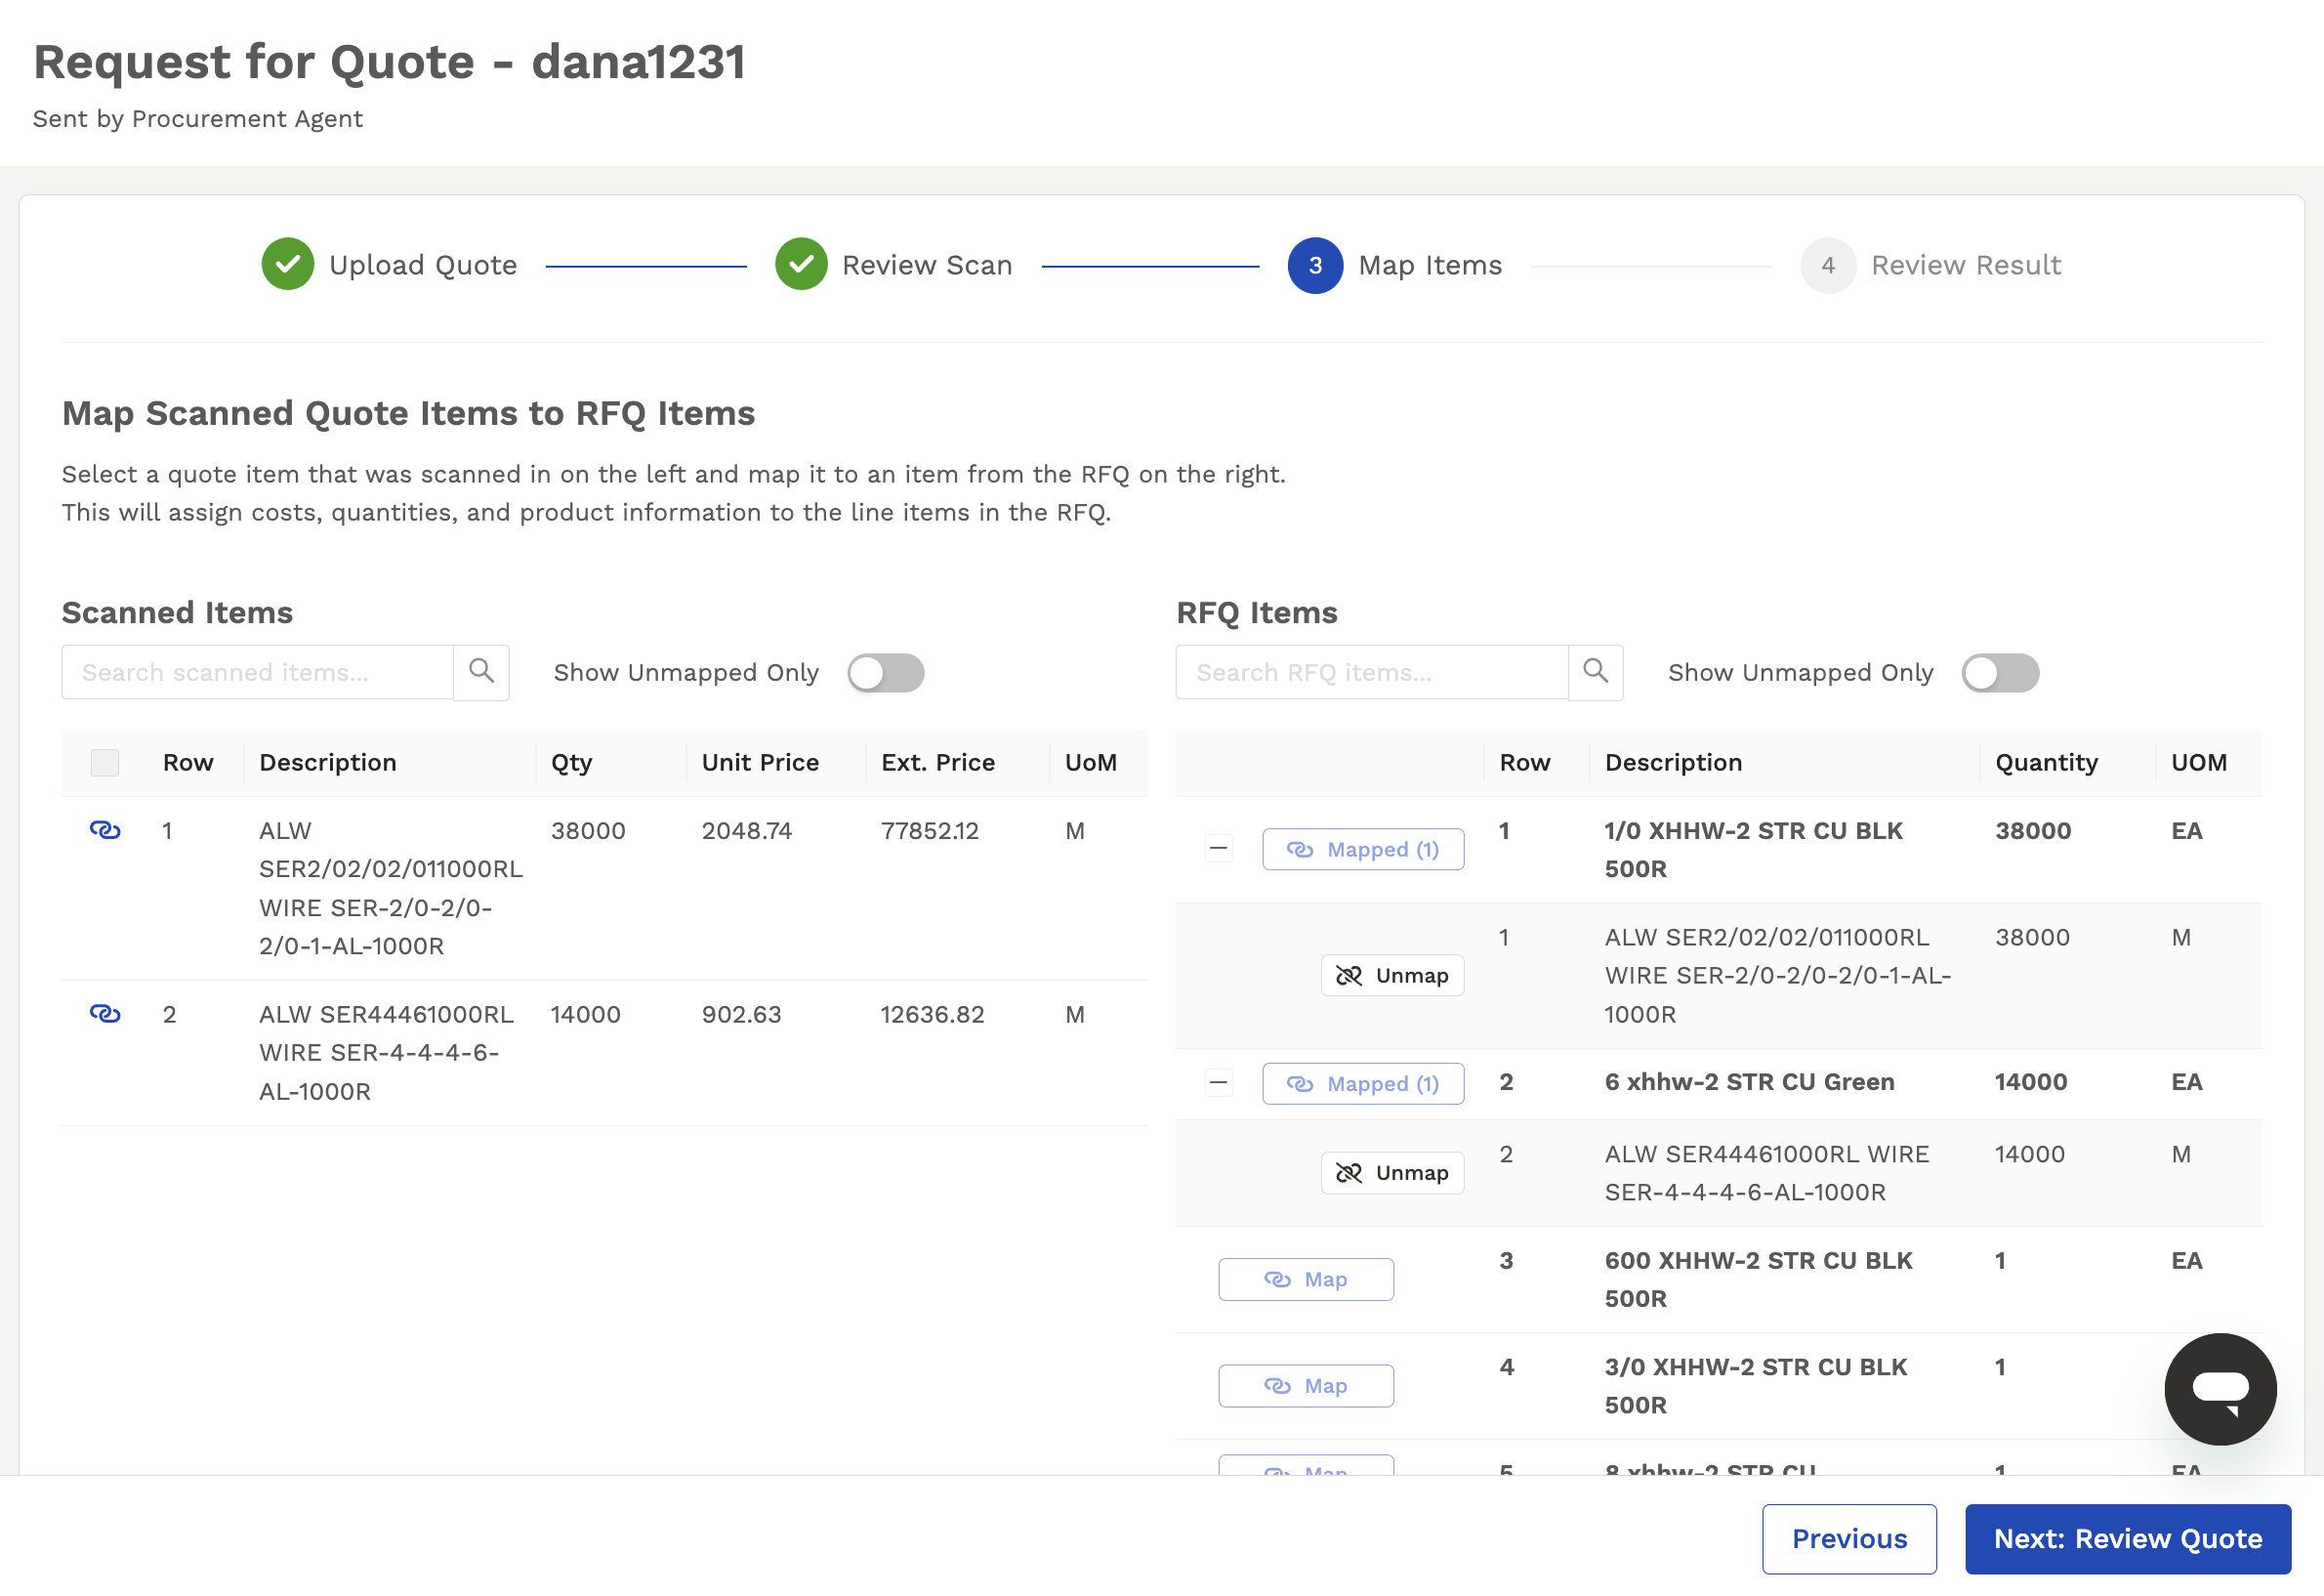Select scanned description ALW SER2/02/02/011000RL
Viewport: 2324px width, 1596px height.
click(390, 888)
